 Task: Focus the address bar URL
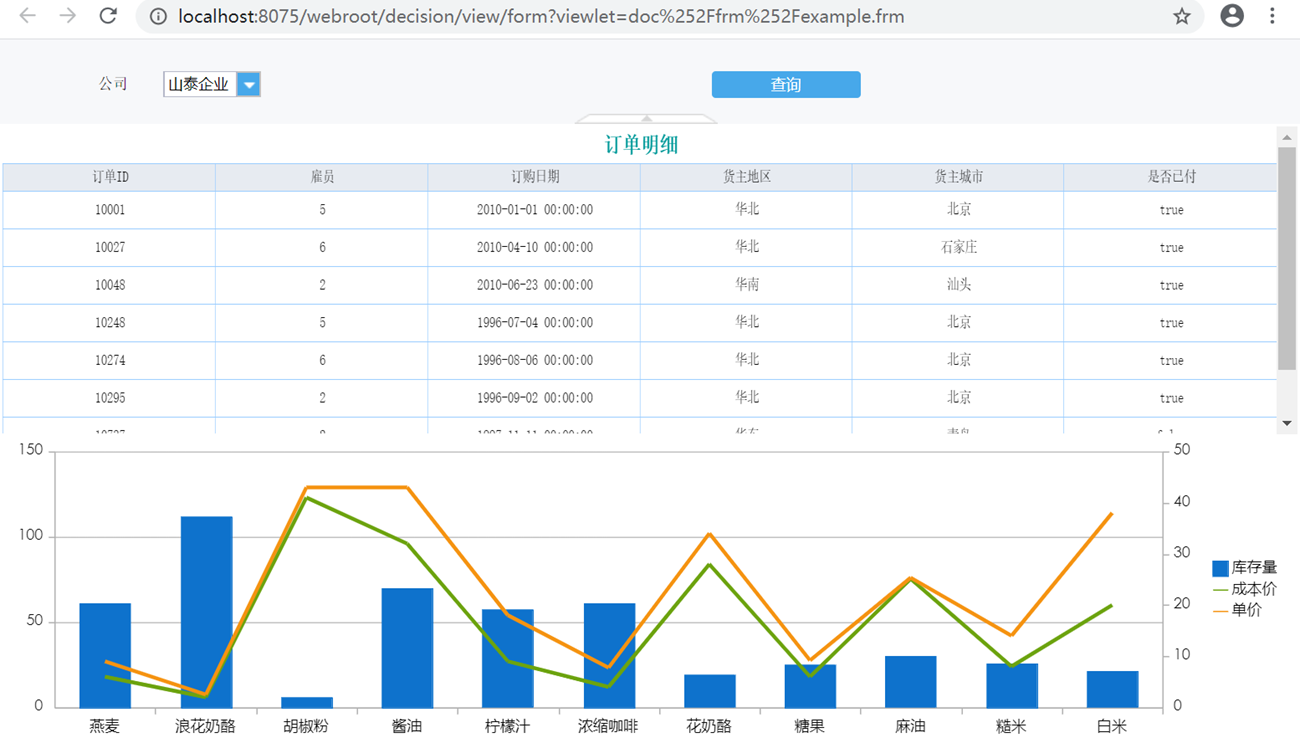coord(540,17)
